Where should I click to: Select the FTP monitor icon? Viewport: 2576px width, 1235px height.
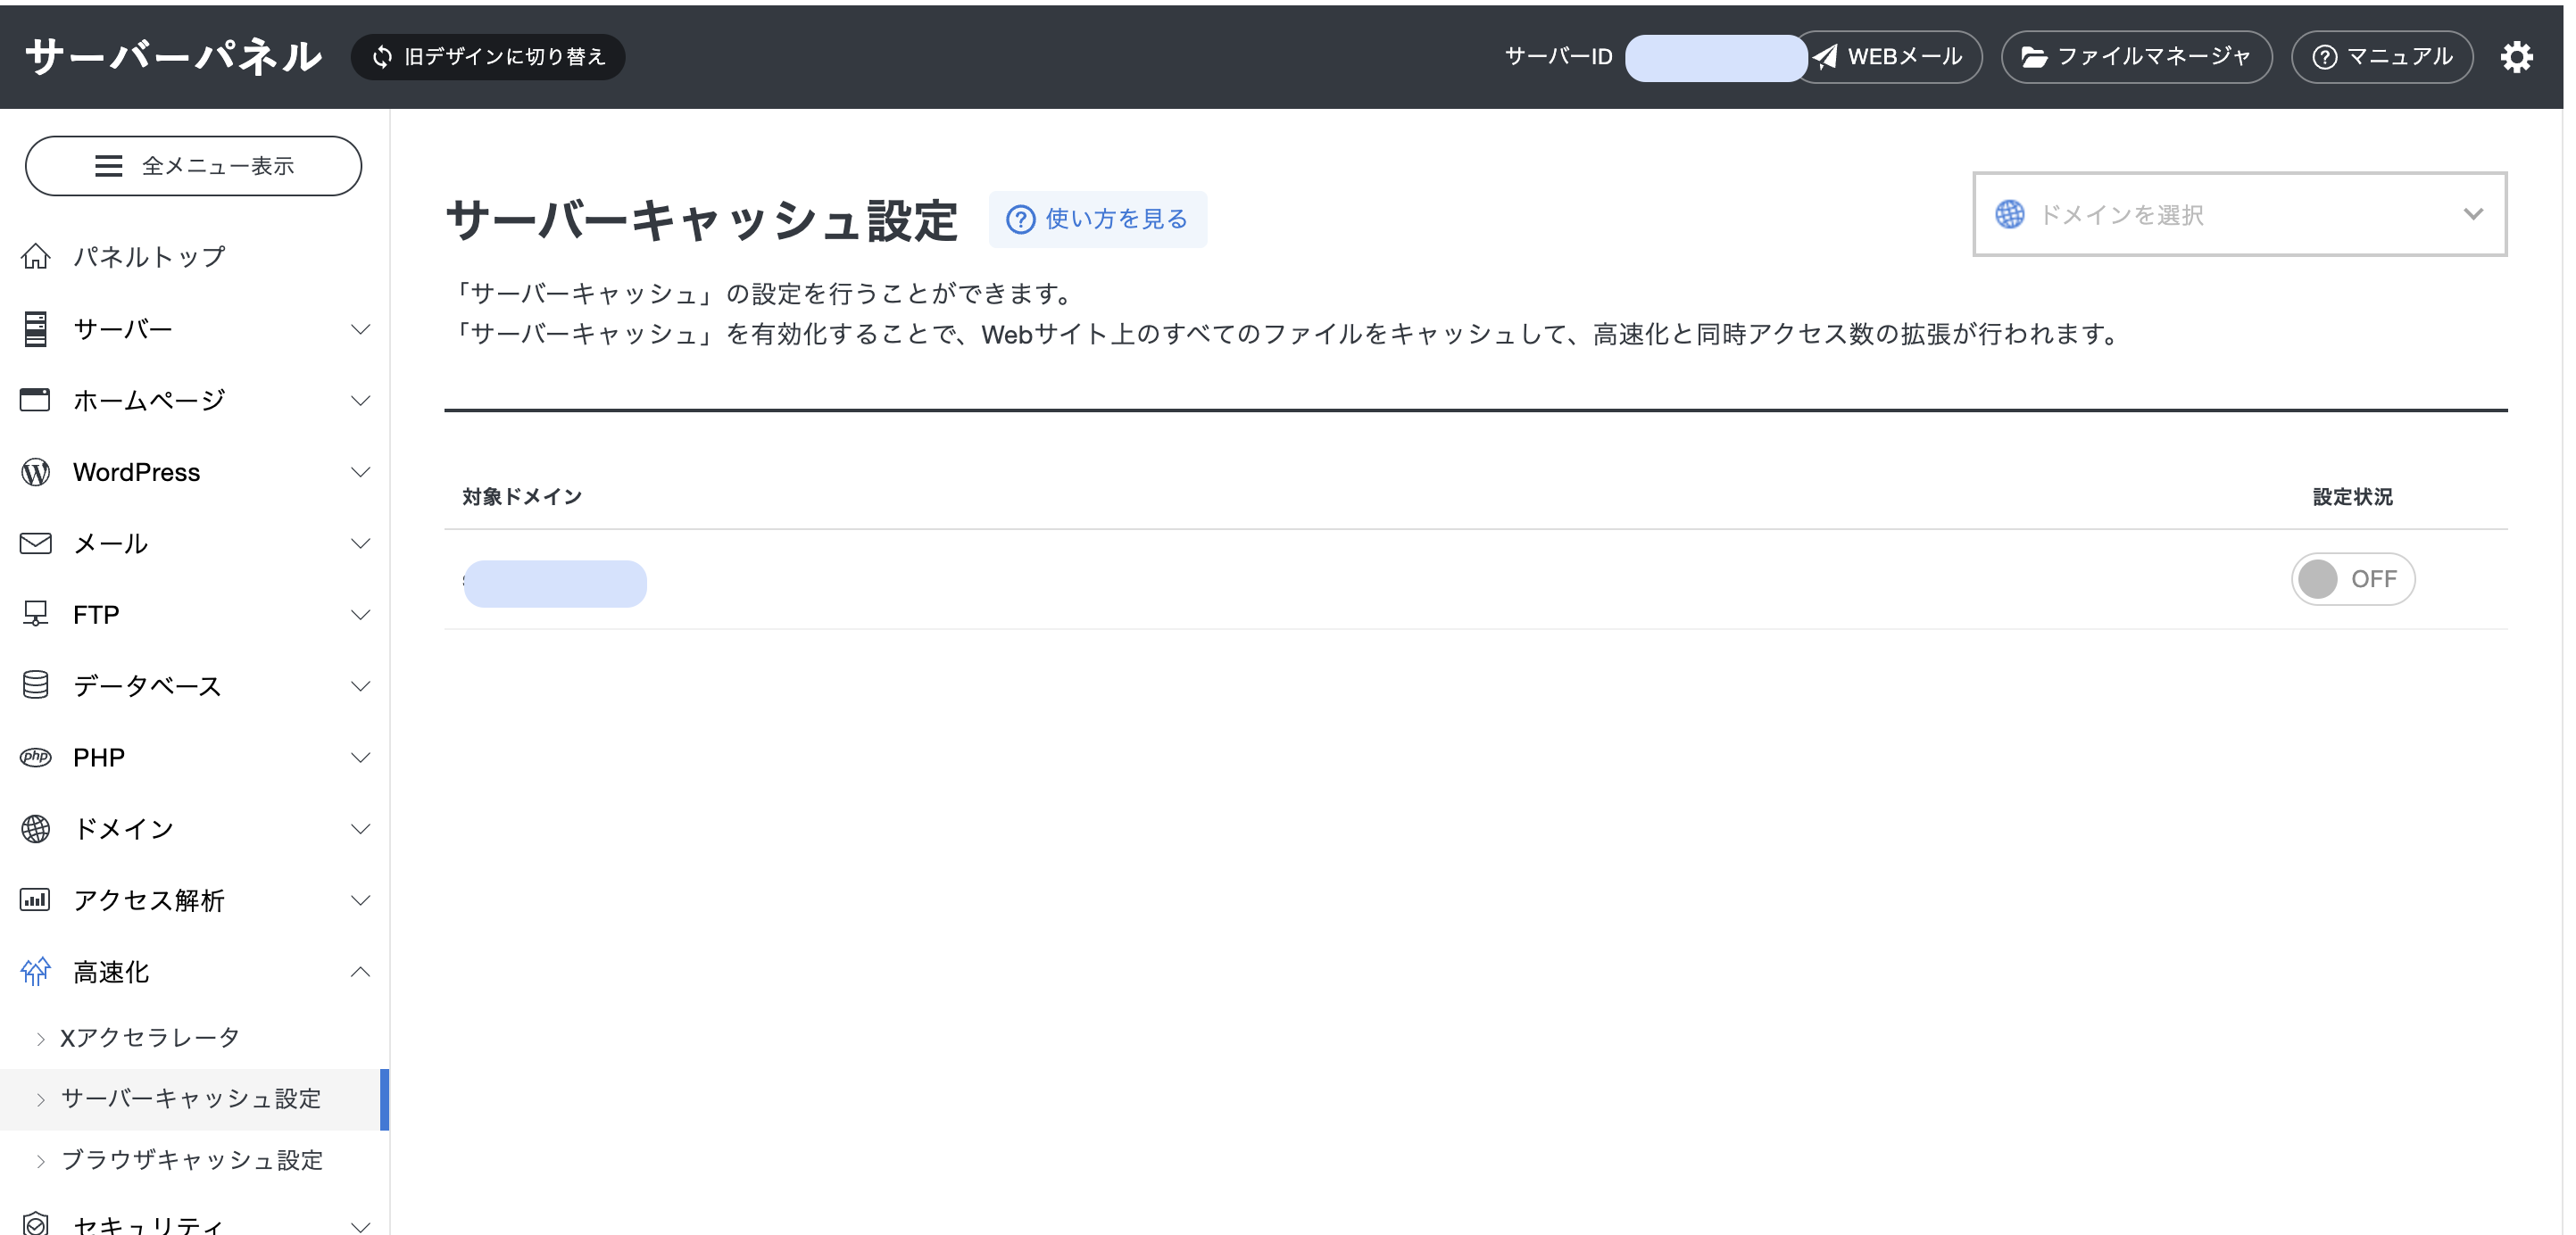tap(36, 613)
